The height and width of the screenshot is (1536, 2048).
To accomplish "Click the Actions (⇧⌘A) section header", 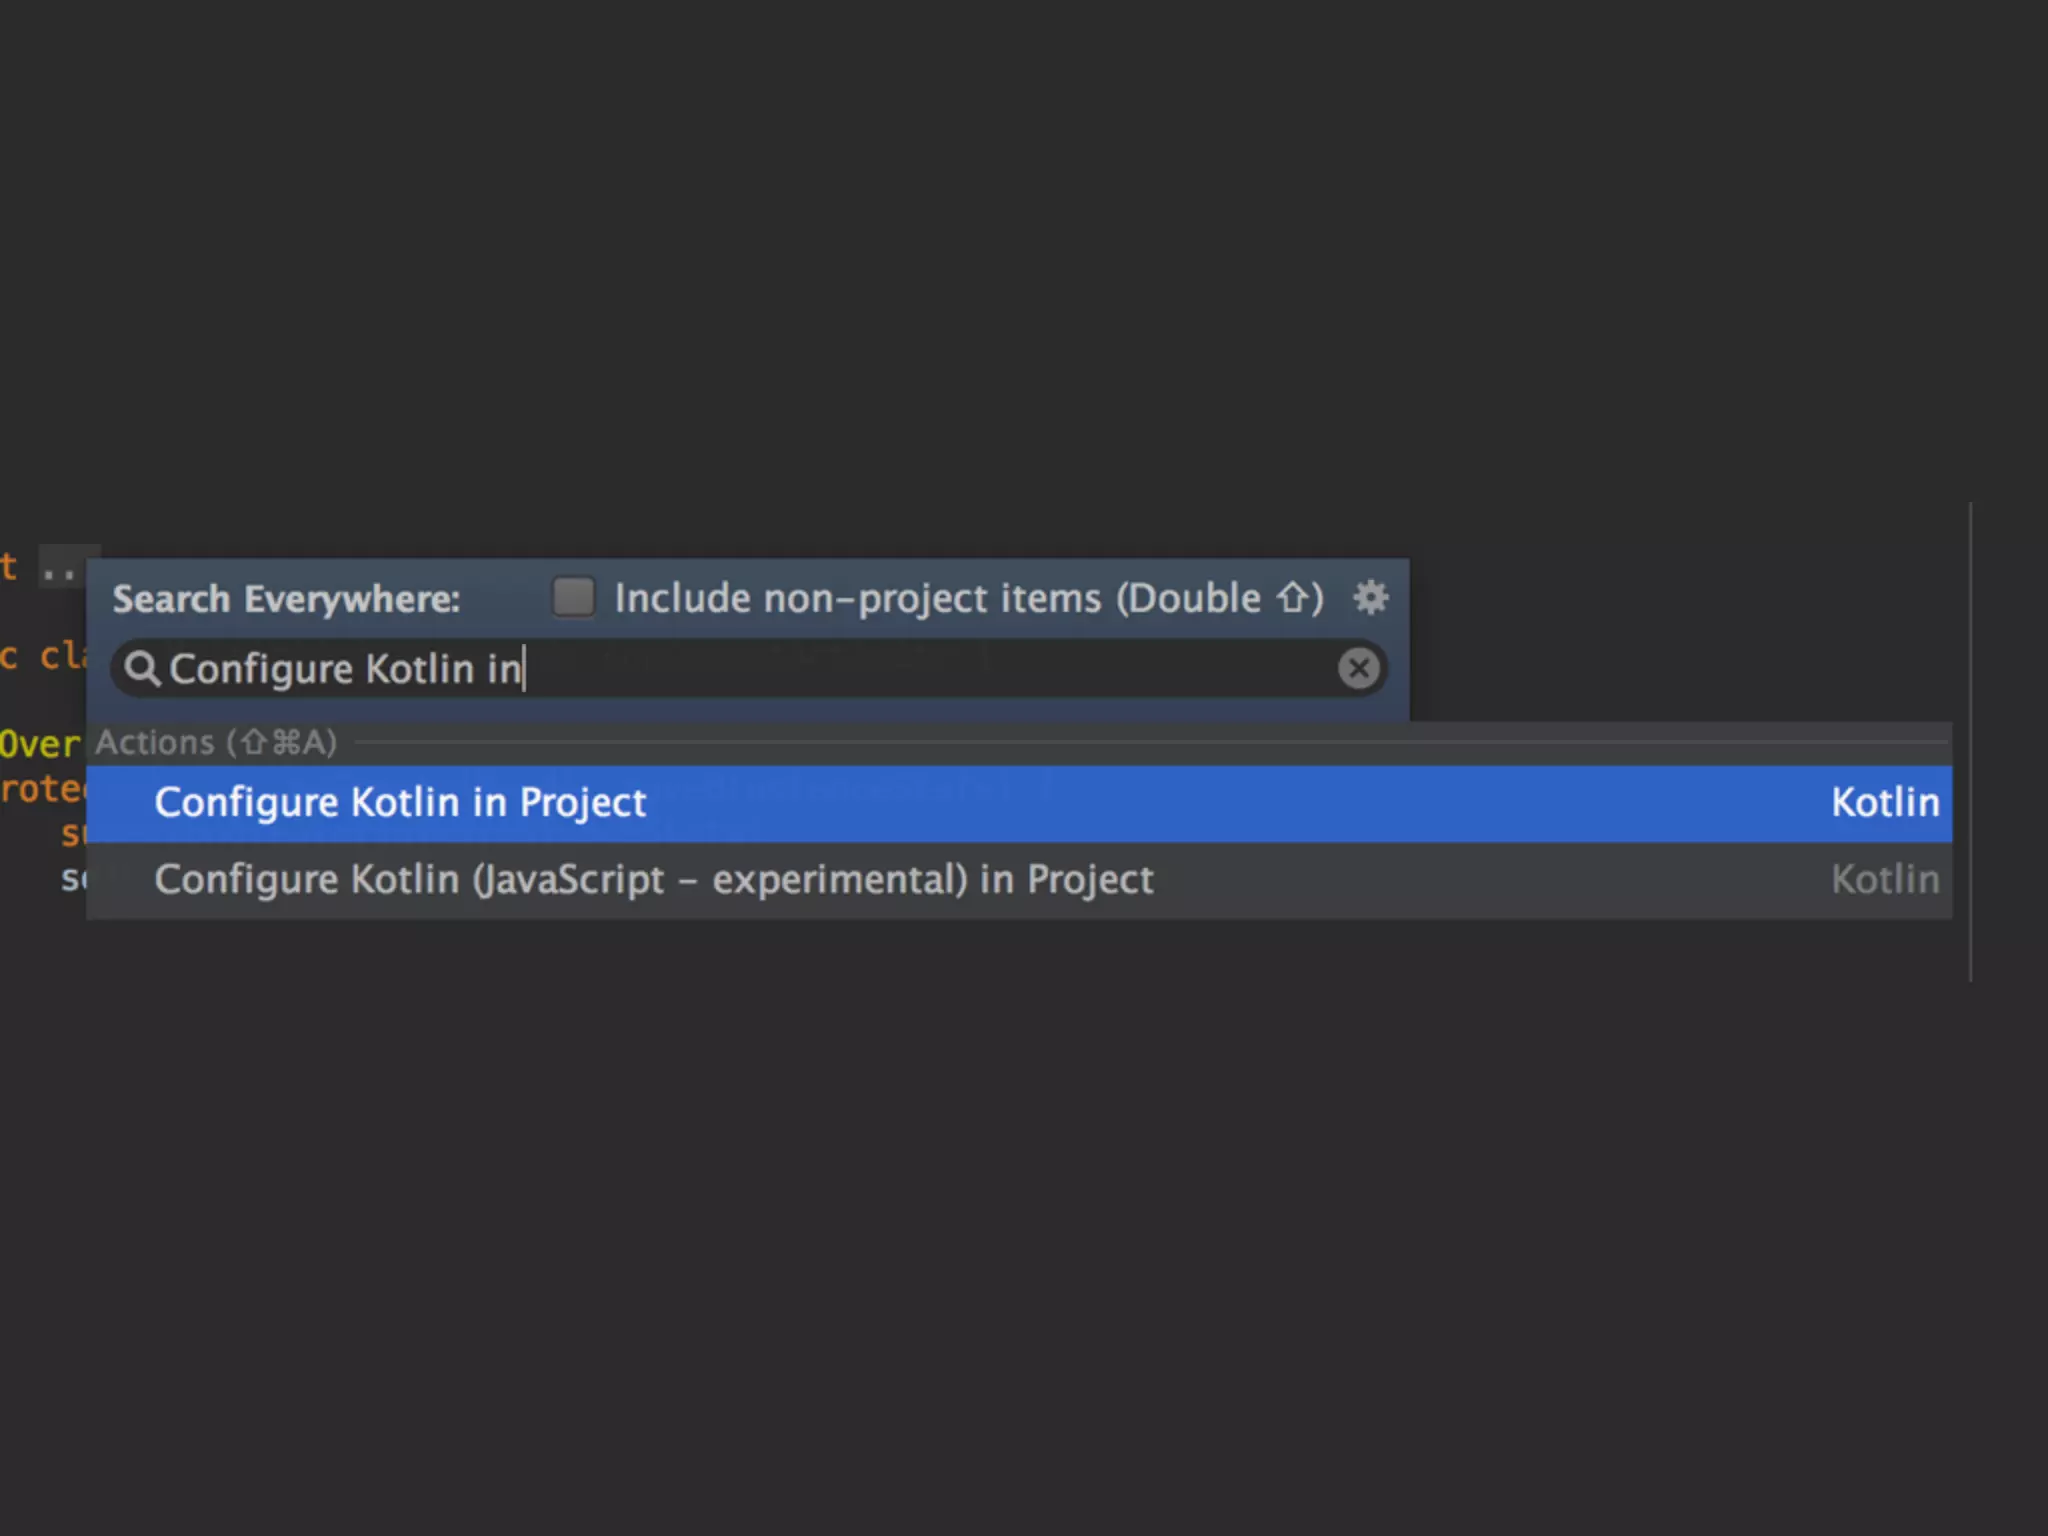I will tap(215, 743).
